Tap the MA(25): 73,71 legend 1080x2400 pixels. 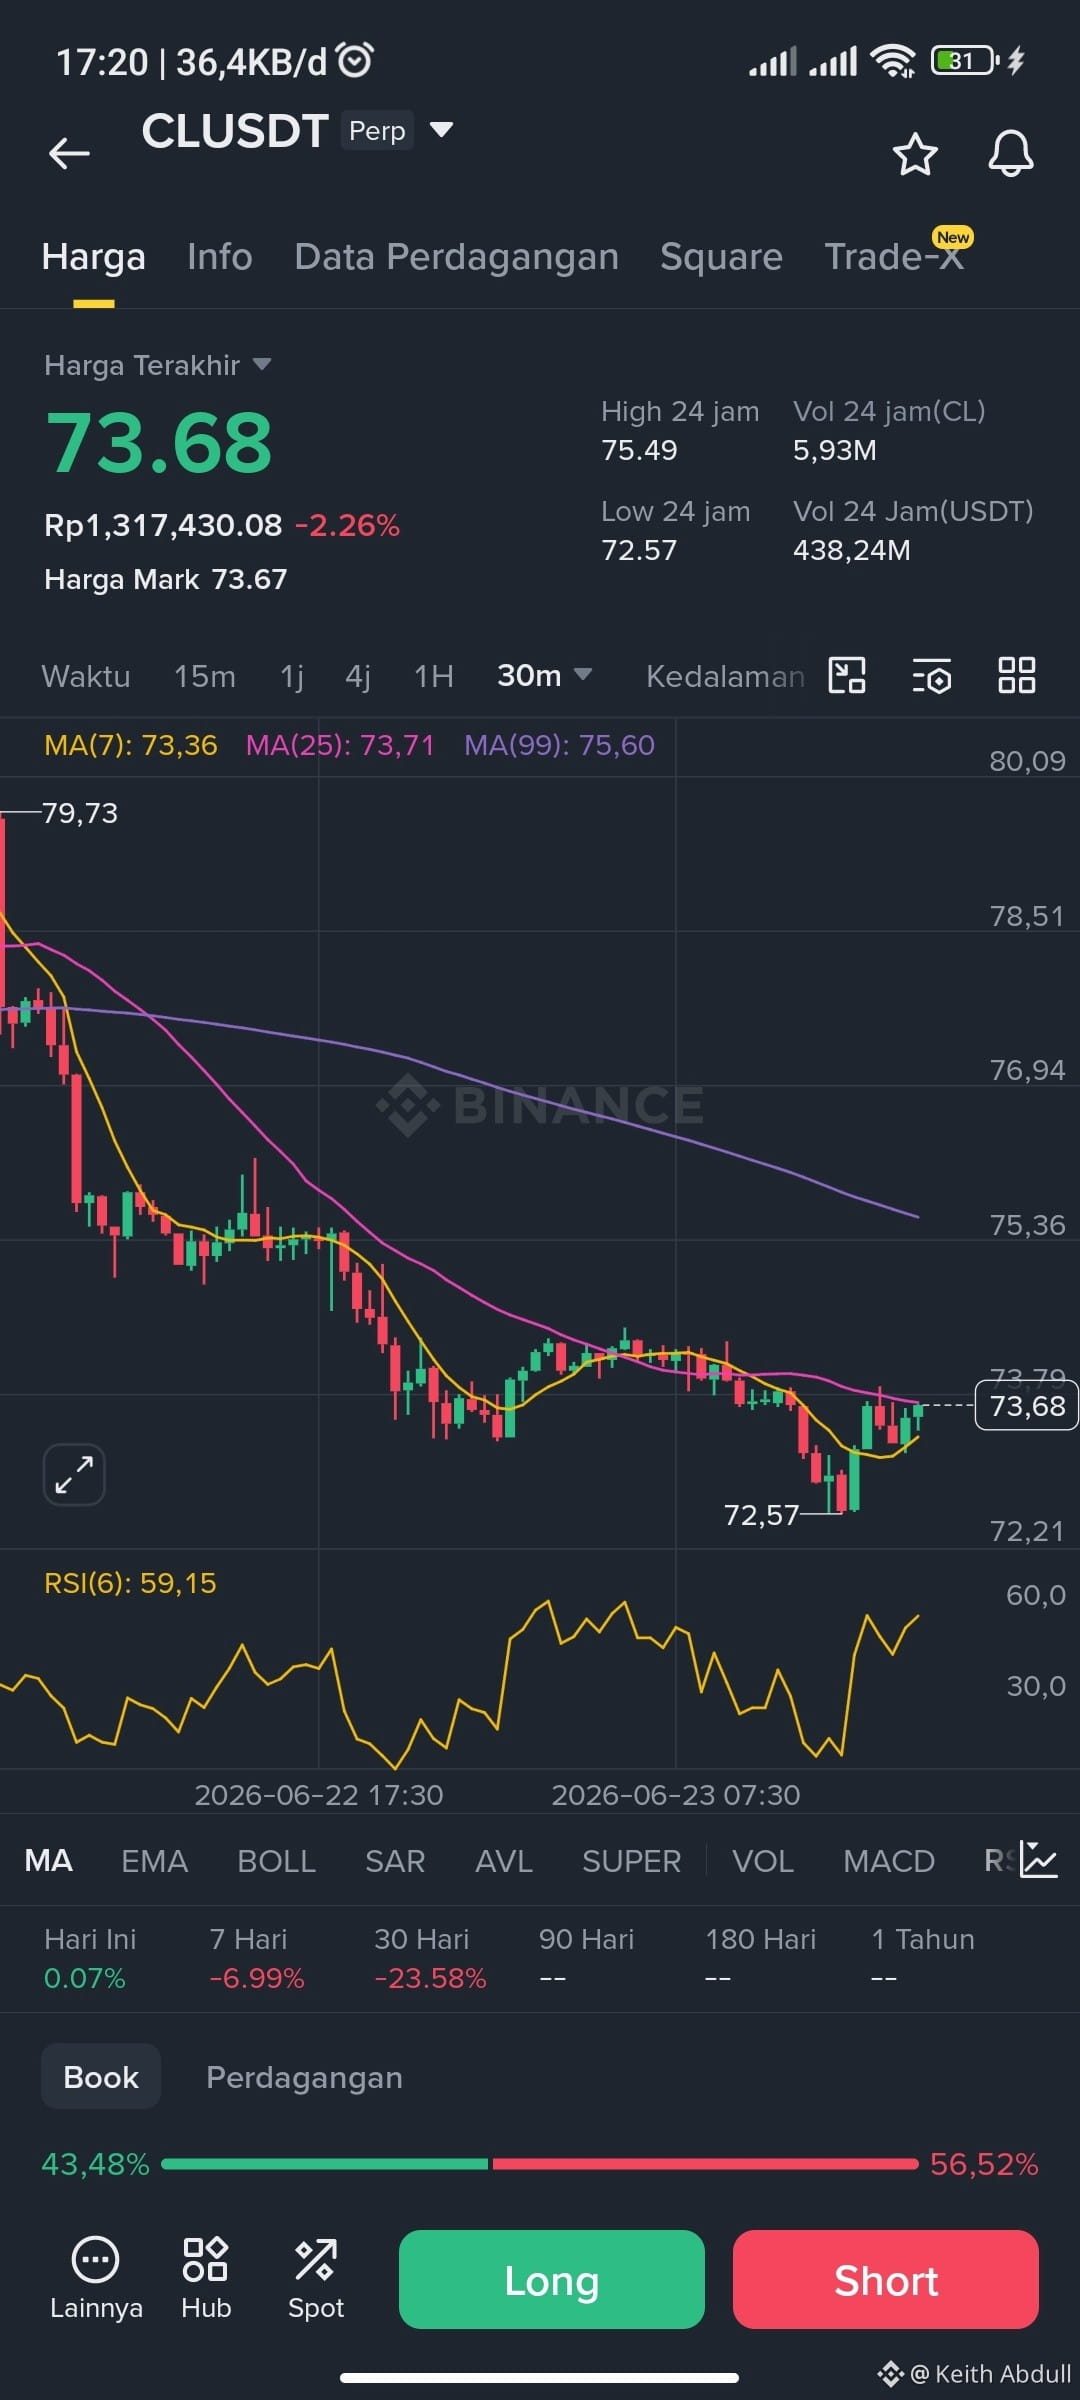(x=340, y=745)
